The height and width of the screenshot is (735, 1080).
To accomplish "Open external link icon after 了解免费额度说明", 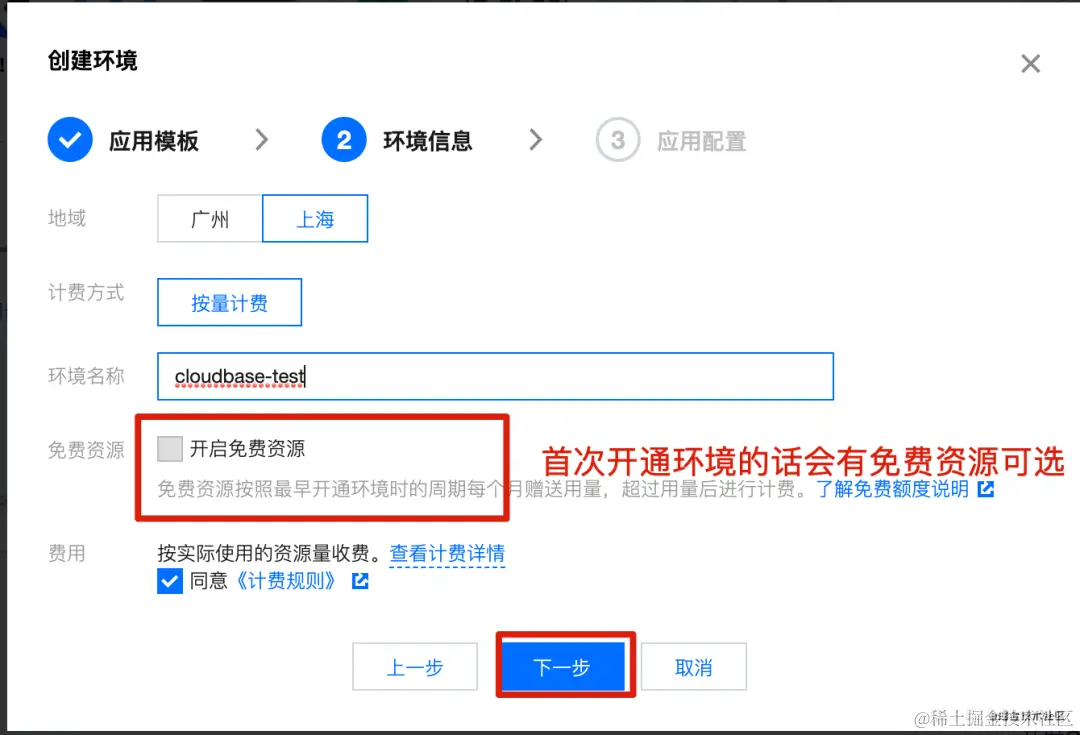I will (x=986, y=489).
